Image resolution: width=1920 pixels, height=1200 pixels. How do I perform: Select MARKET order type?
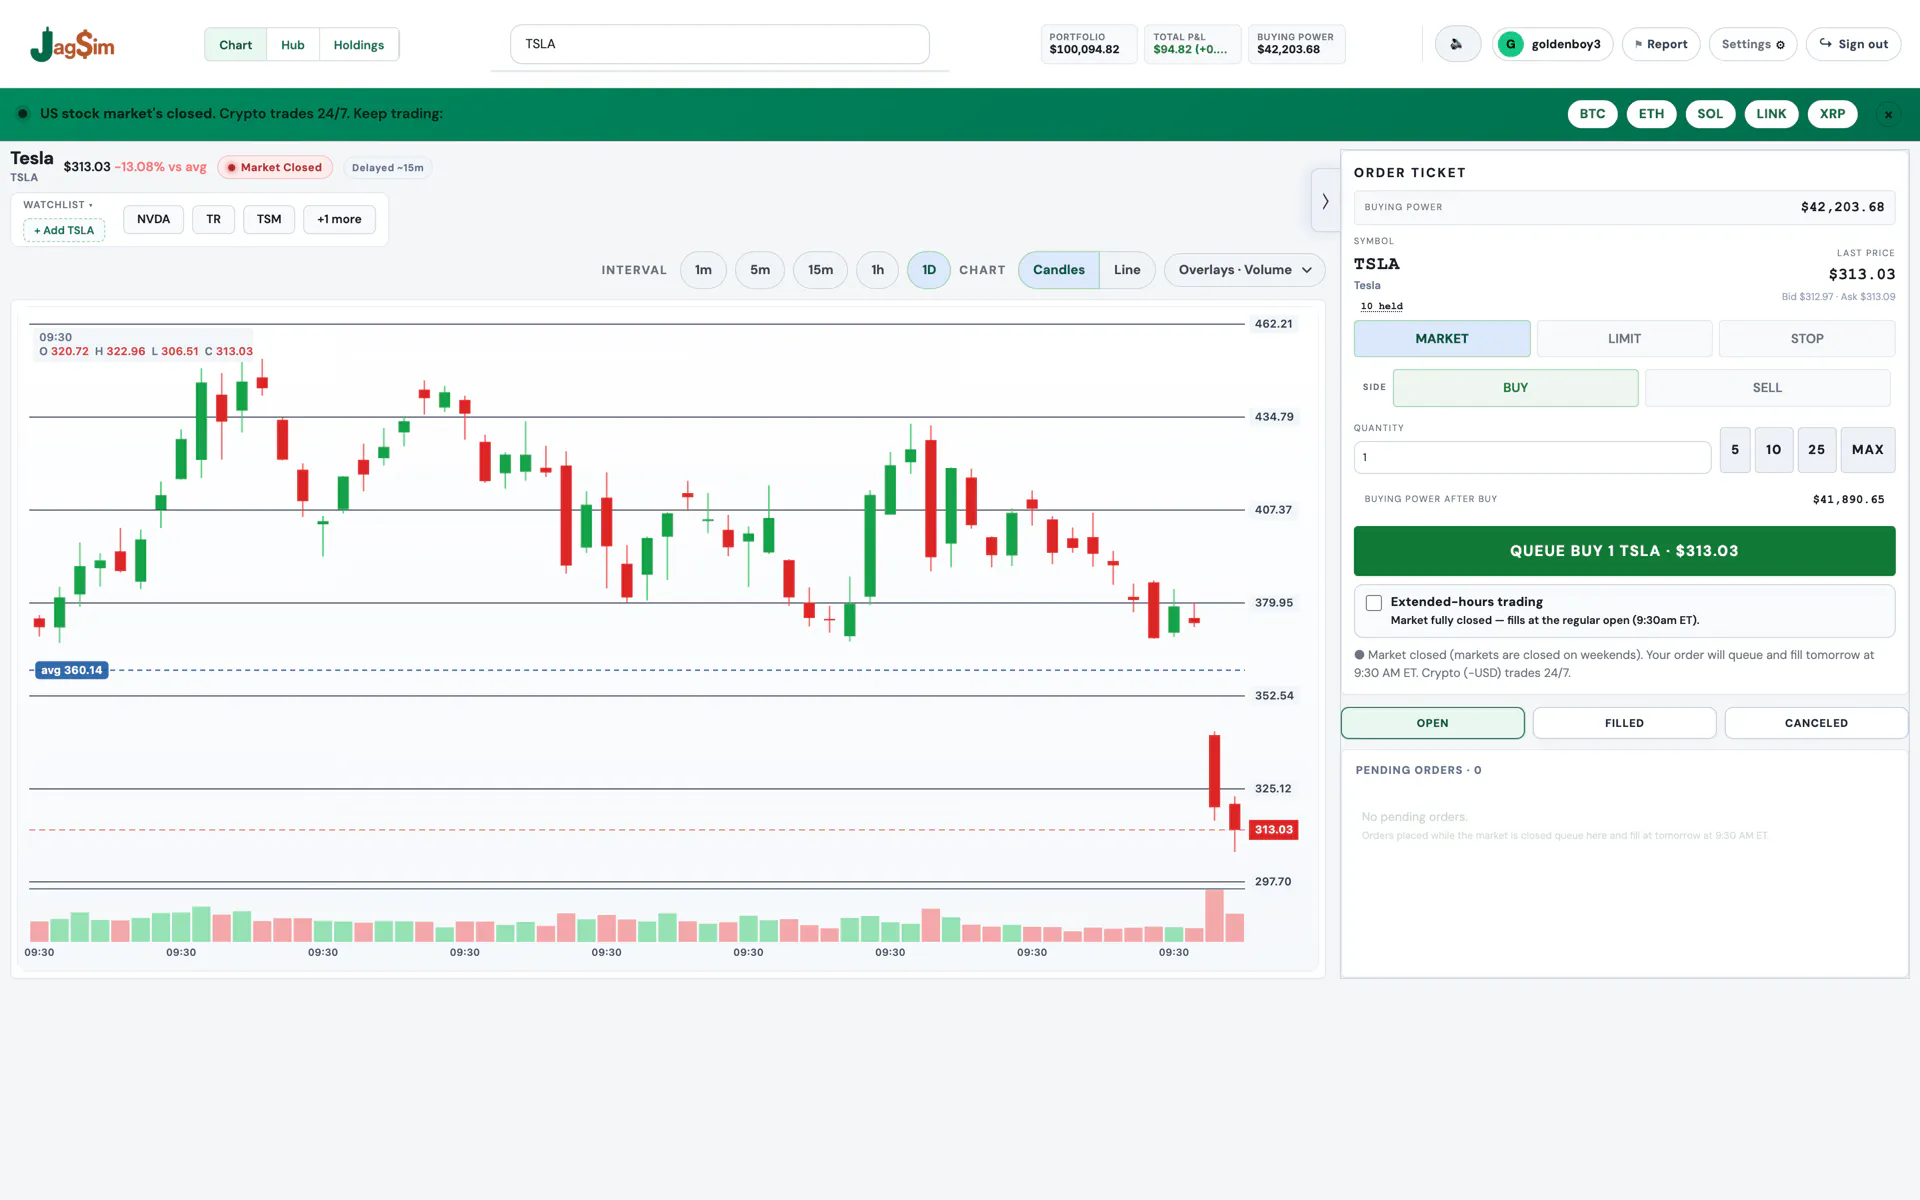pos(1442,339)
